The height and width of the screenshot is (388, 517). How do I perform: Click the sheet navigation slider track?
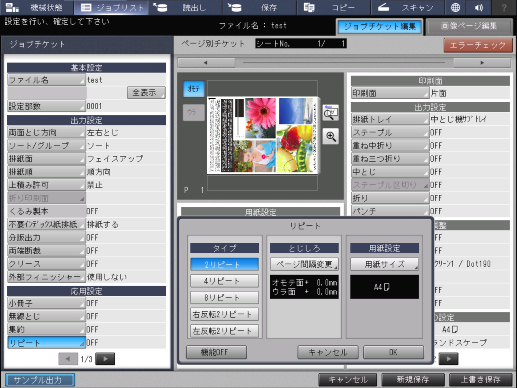click(344, 62)
